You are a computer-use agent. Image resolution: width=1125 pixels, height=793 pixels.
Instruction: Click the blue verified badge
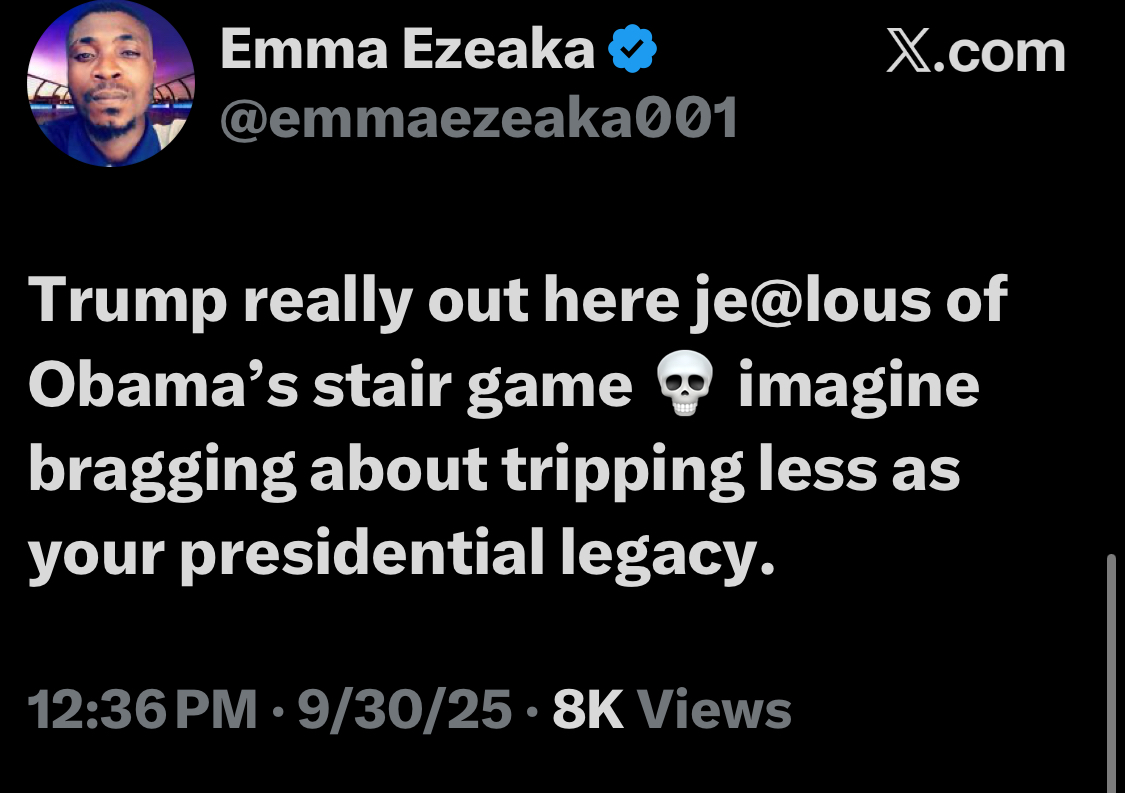pos(632,50)
